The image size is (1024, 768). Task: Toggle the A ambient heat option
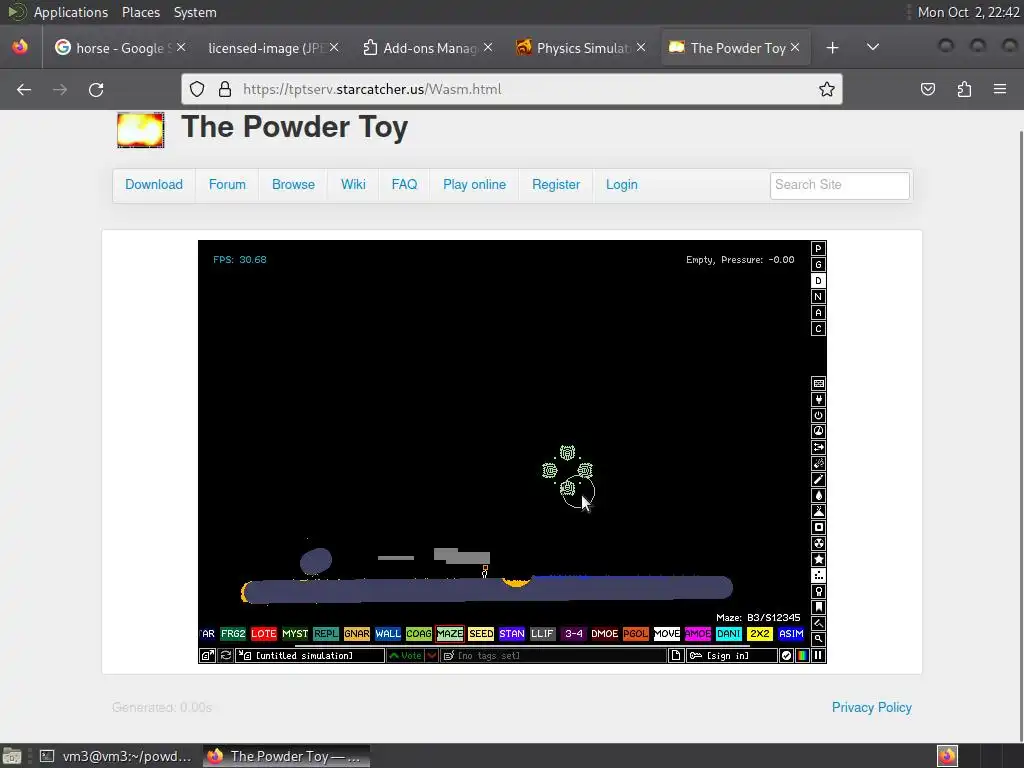click(x=818, y=313)
